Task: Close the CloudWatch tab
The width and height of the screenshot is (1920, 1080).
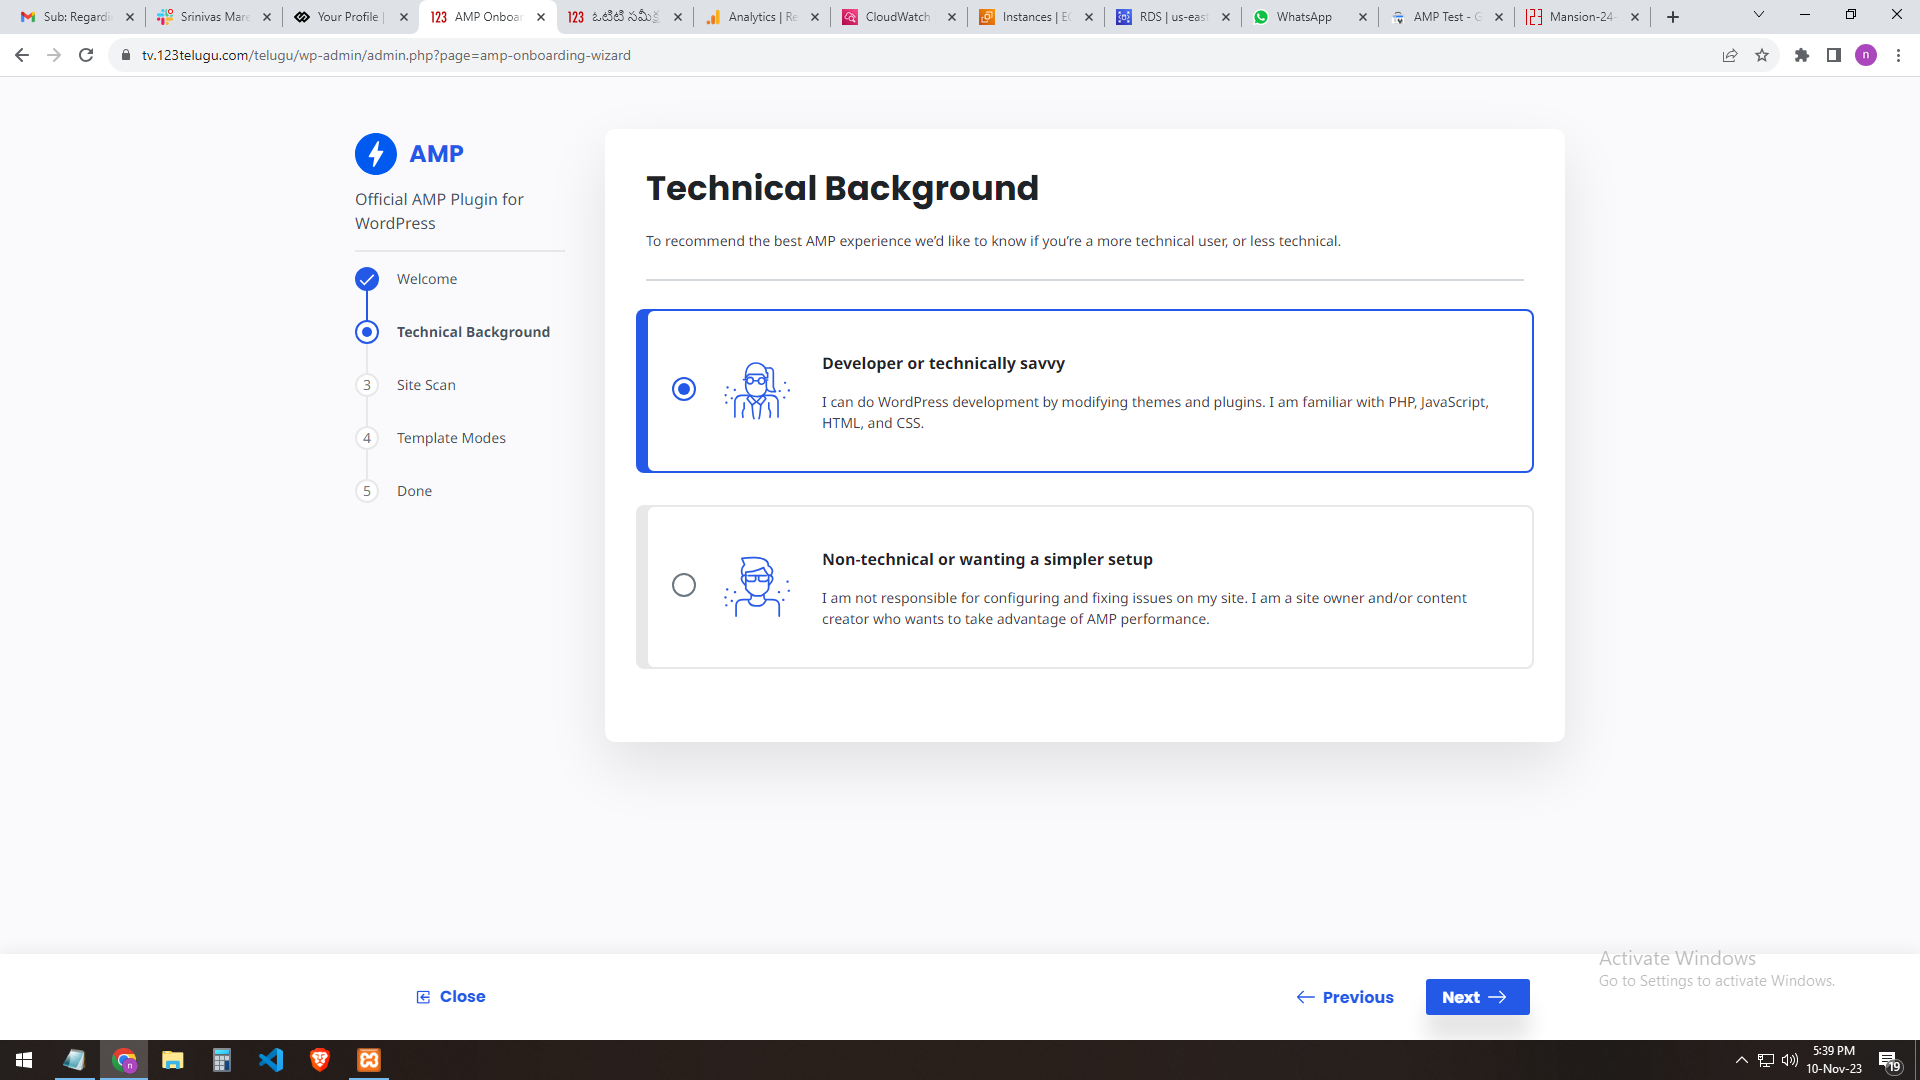Action: (x=952, y=17)
